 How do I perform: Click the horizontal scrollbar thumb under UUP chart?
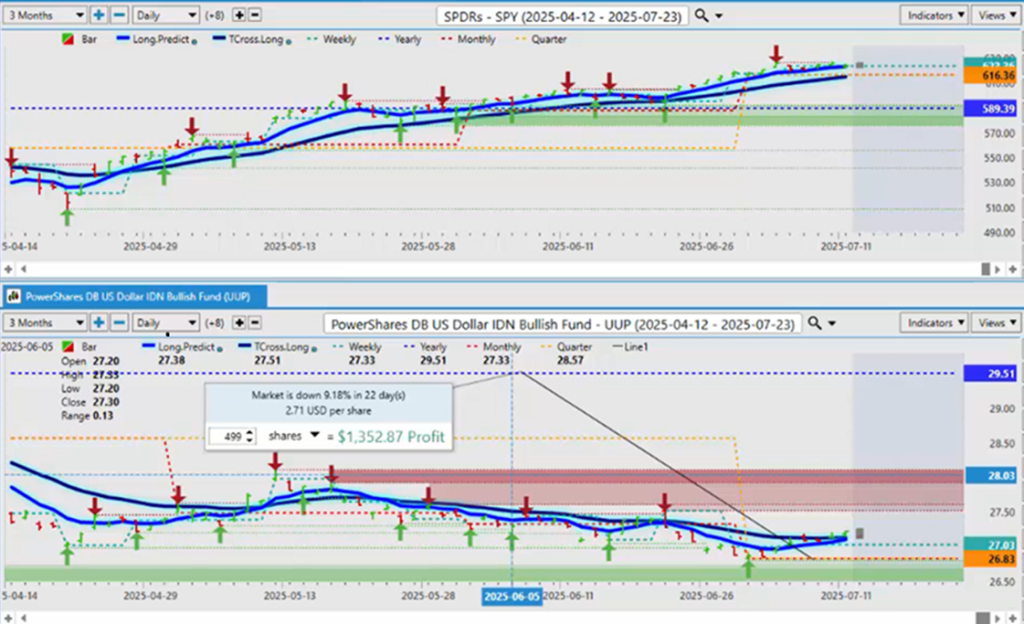tap(986, 615)
